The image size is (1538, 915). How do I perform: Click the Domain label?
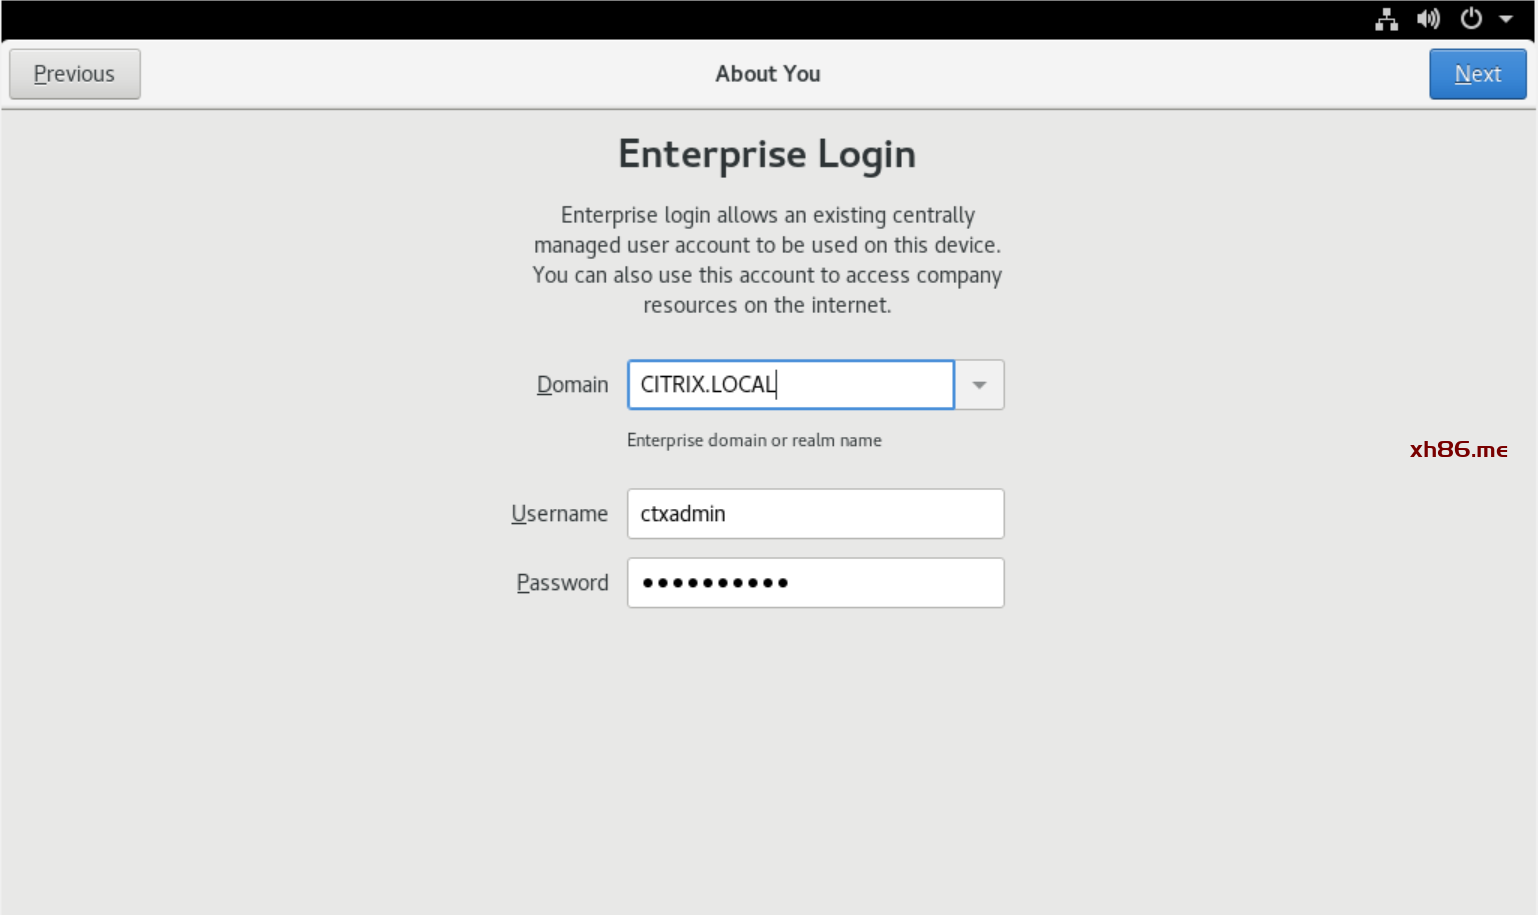click(x=572, y=385)
